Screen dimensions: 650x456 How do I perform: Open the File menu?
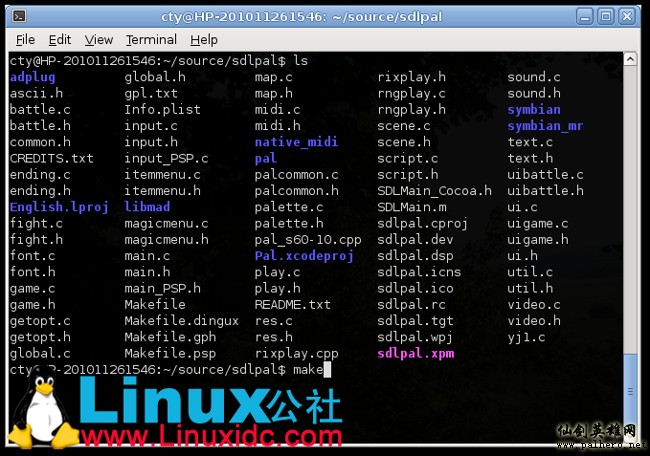(25, 39)
